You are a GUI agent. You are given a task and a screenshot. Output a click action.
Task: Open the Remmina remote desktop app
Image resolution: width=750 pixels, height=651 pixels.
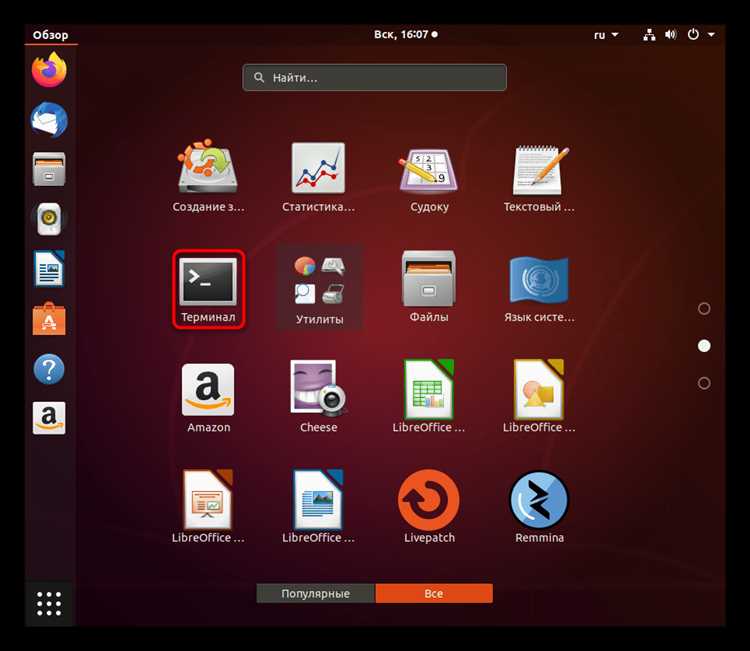(539, 507)
